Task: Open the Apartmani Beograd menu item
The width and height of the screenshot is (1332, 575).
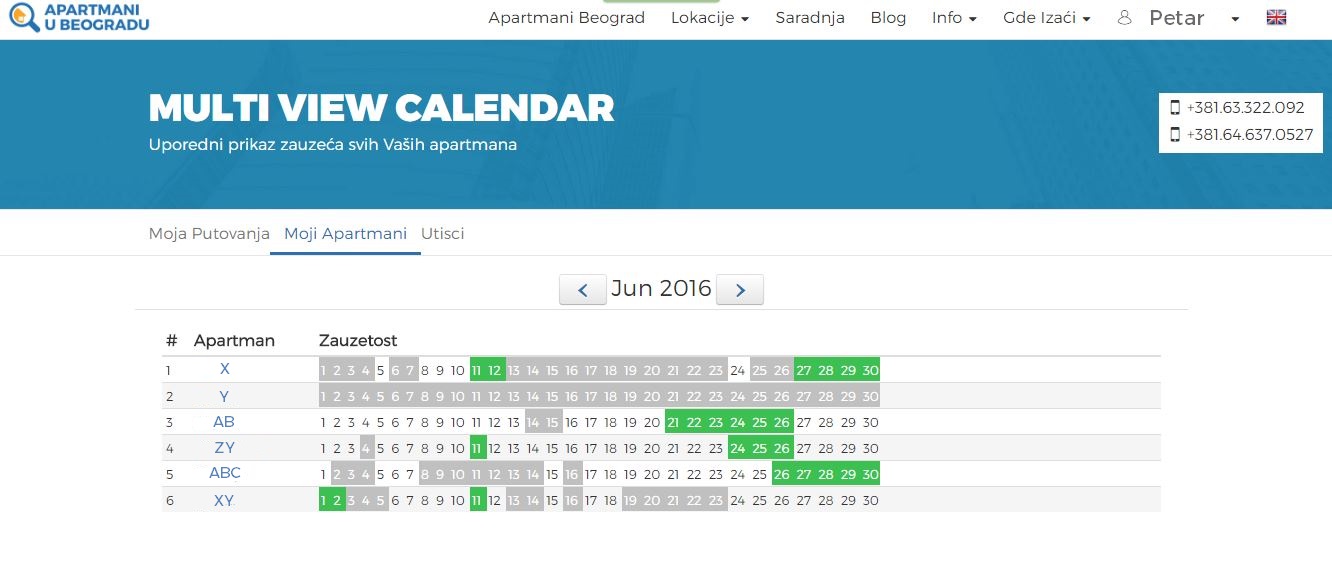Action: pyautogui.click(x=566, y=18)
